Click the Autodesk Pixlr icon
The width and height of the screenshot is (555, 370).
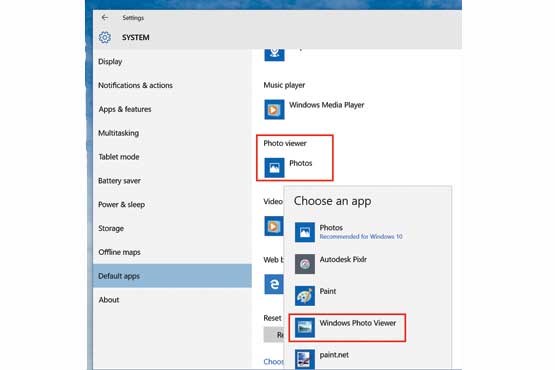305,264
